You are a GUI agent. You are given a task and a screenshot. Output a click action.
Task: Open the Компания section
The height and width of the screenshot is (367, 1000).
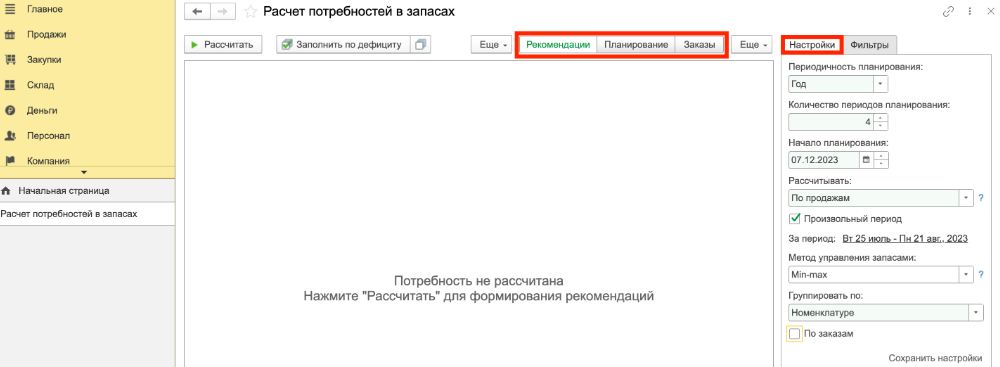[x=48, y=161]
